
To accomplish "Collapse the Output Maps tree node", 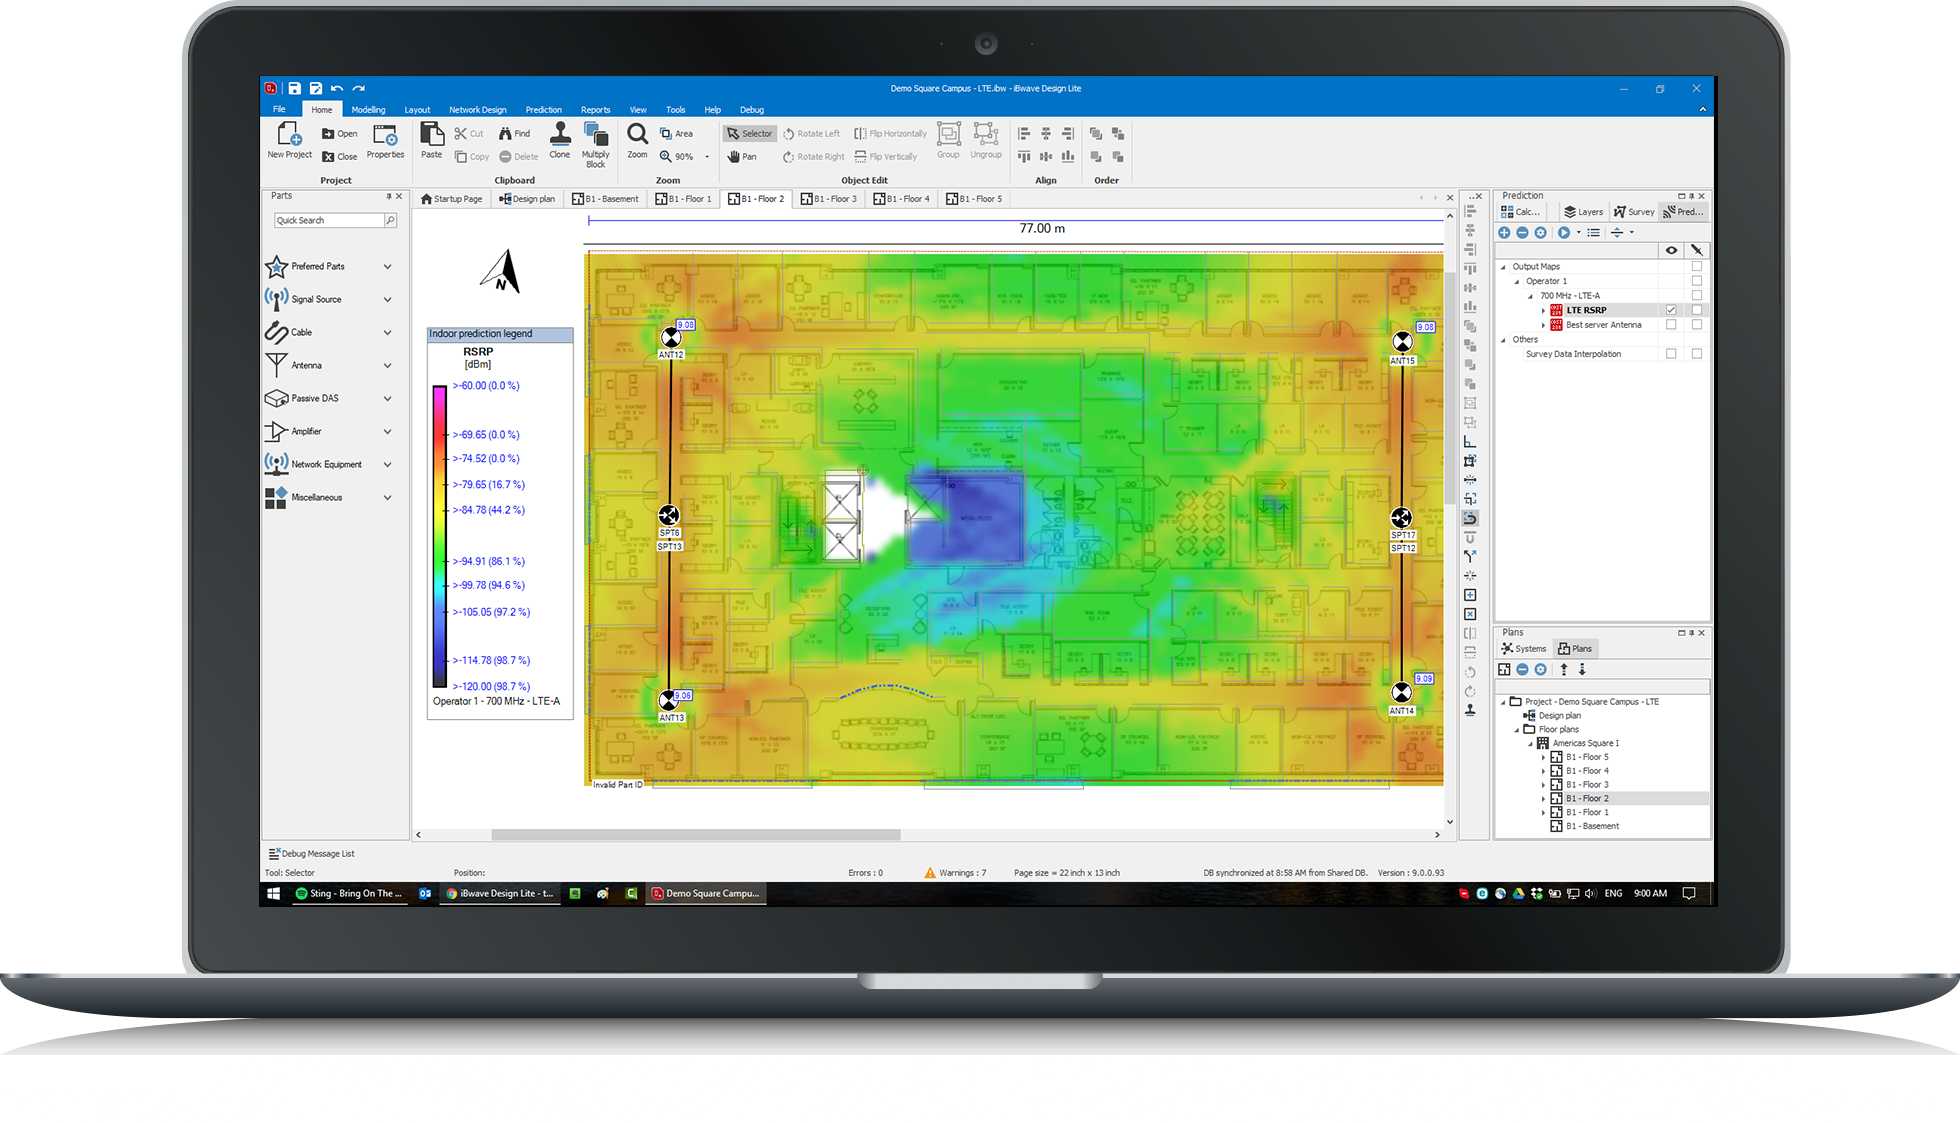I will click(x=1504, y=266).
